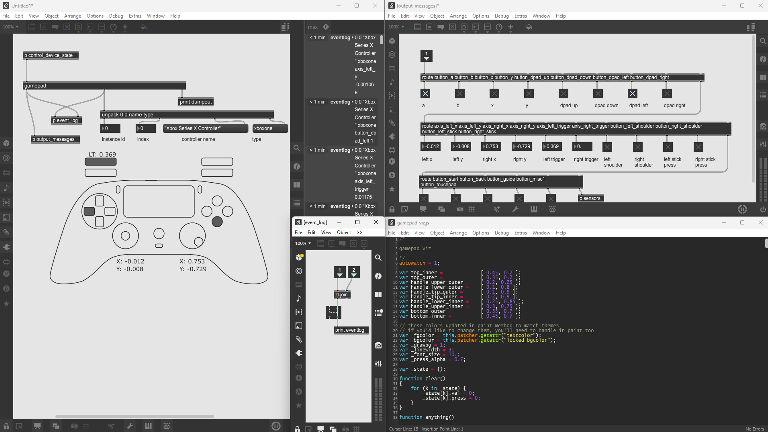Image resolution: width=768 pixels, height=432 pixels.
Task: Toggle patcher lock in Untitled window bottom toolbar
Action: coord(6,426)
